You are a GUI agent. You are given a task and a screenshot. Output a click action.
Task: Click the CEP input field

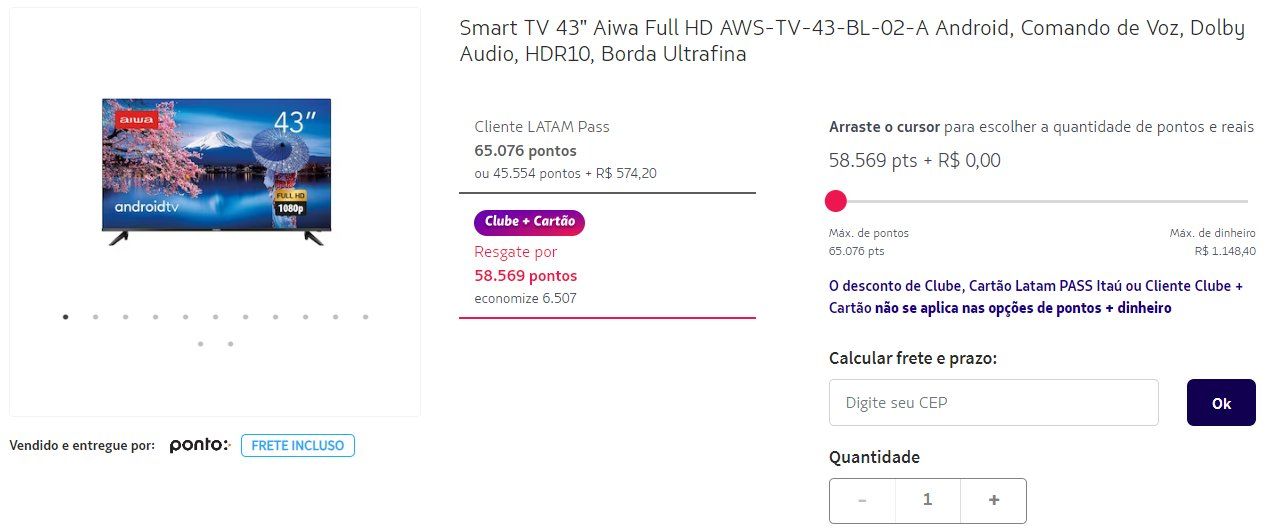tap(994, 403)
